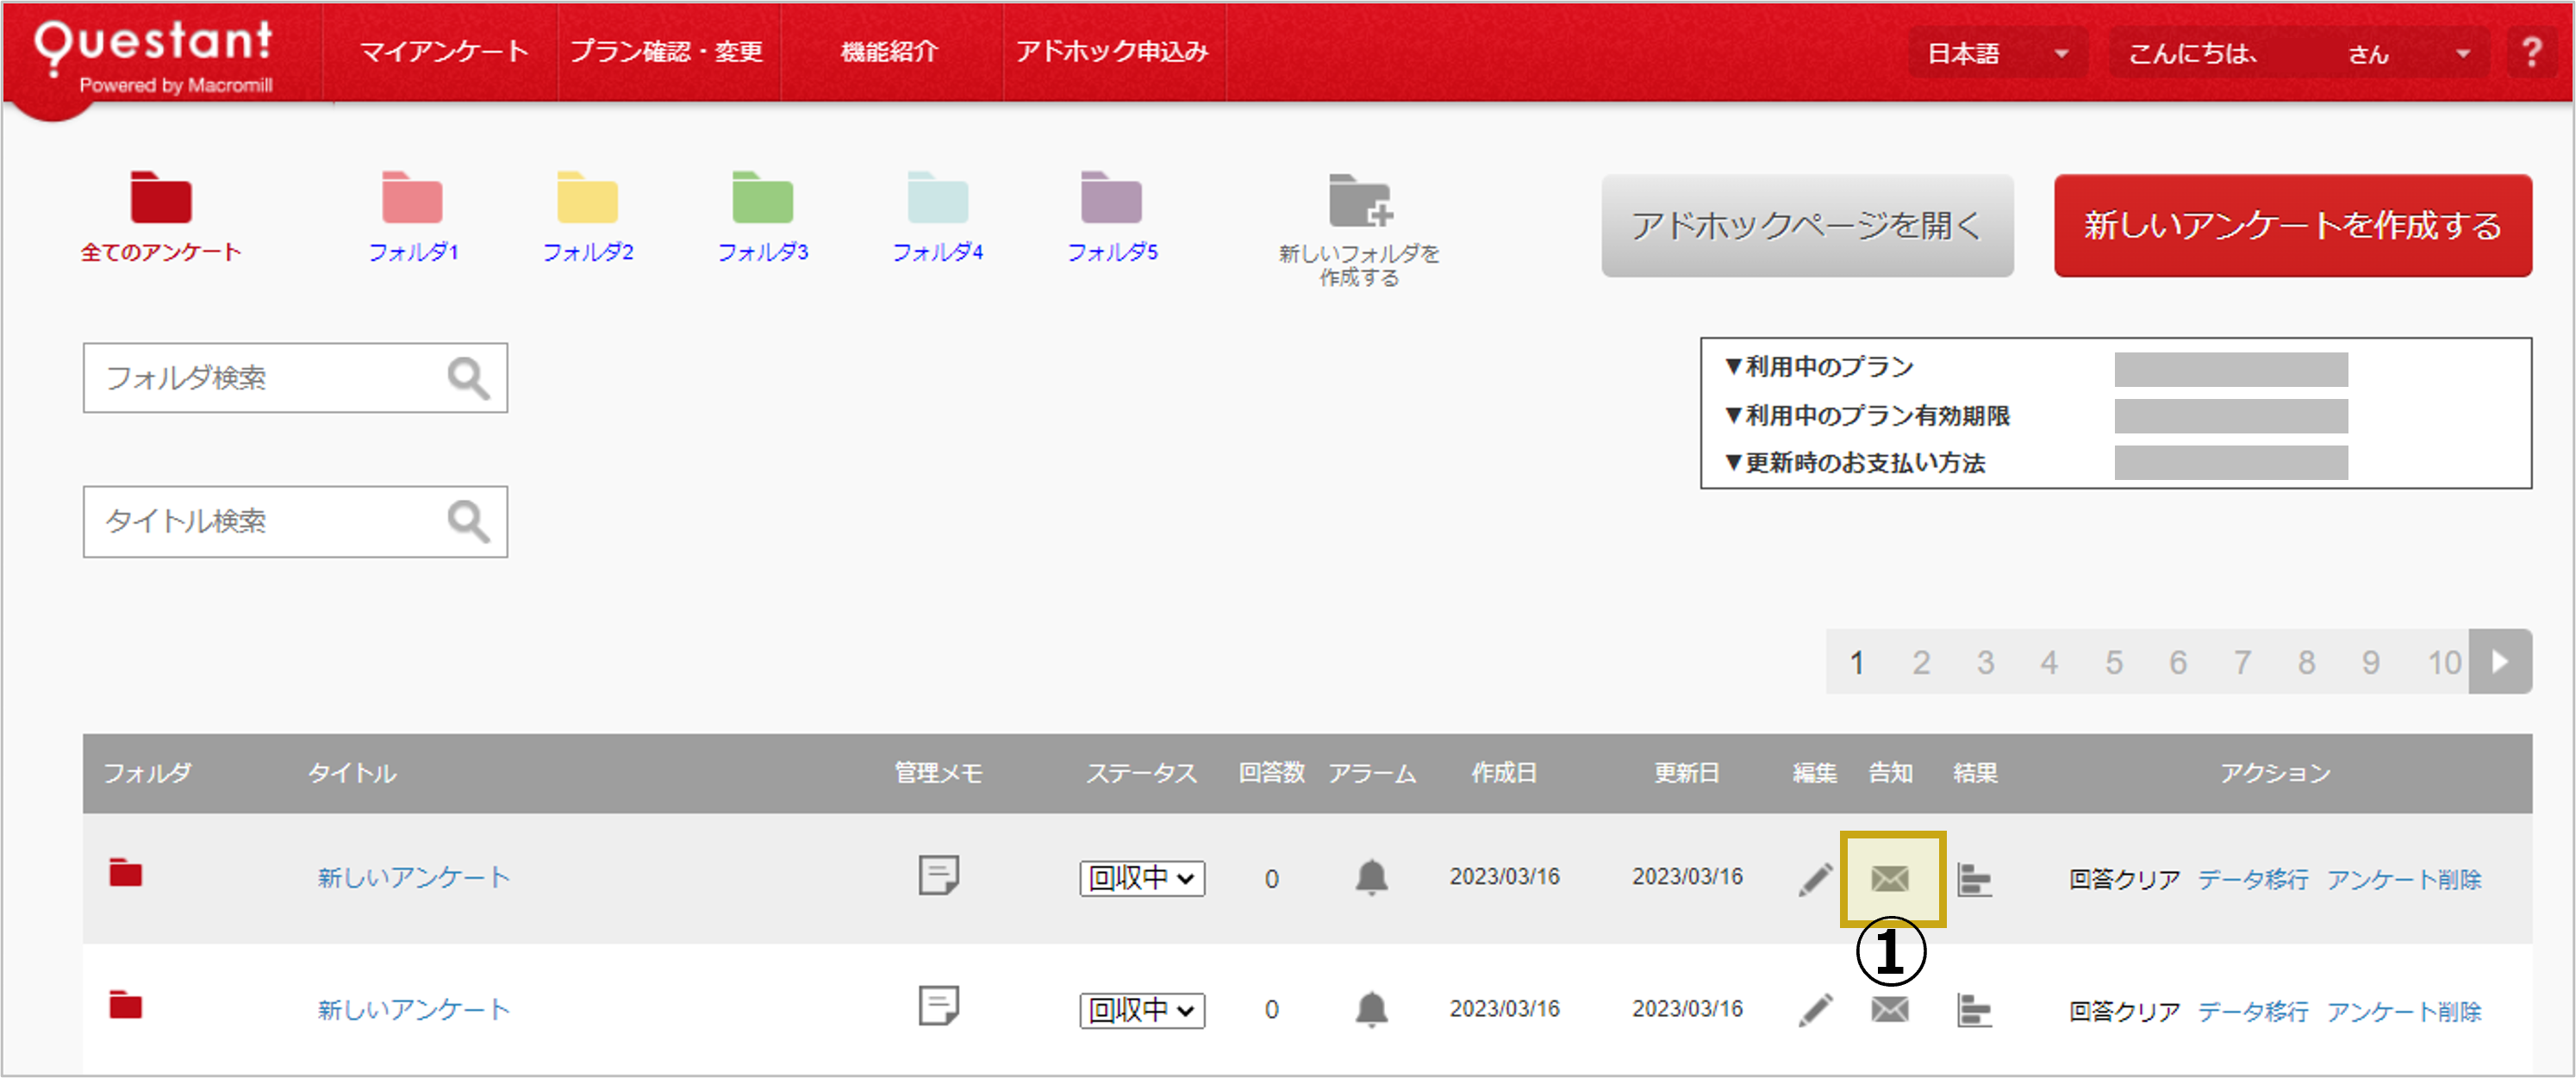The width and height of the screenshot is (2576, 1078).
Task: Open the 回収中 status dropdown in the first row
Action: [1142, 879]
